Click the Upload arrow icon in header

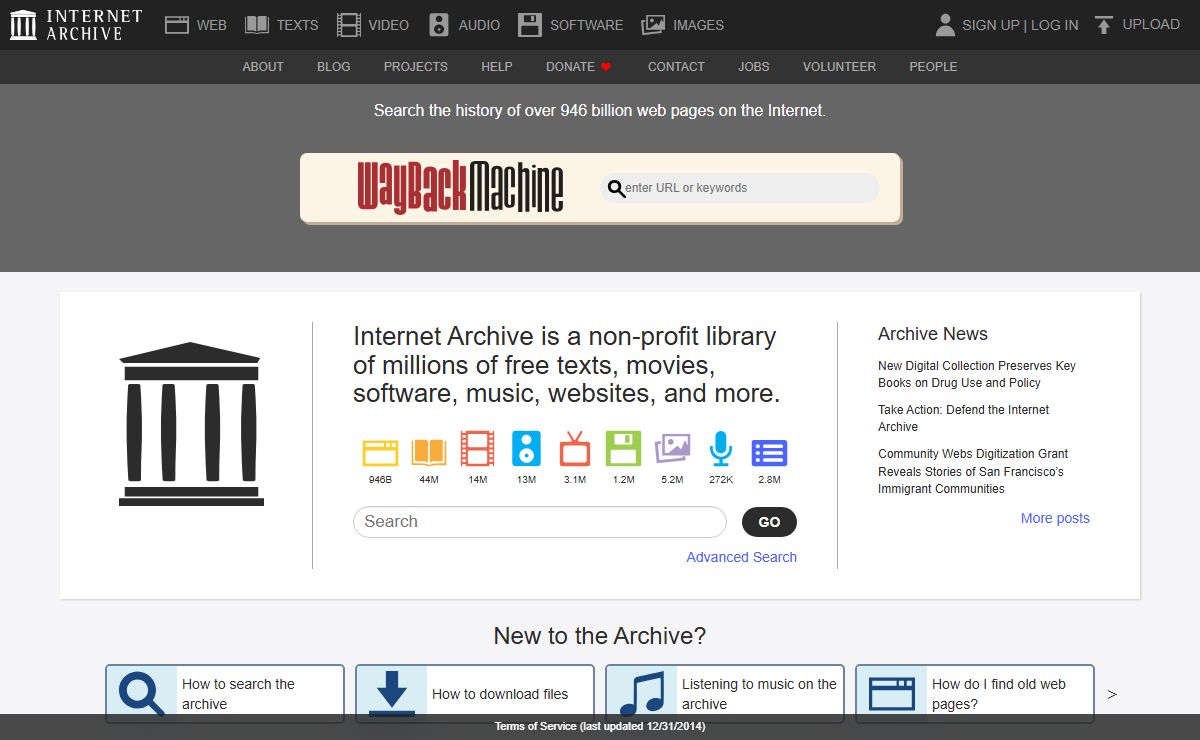(1104, 25)
